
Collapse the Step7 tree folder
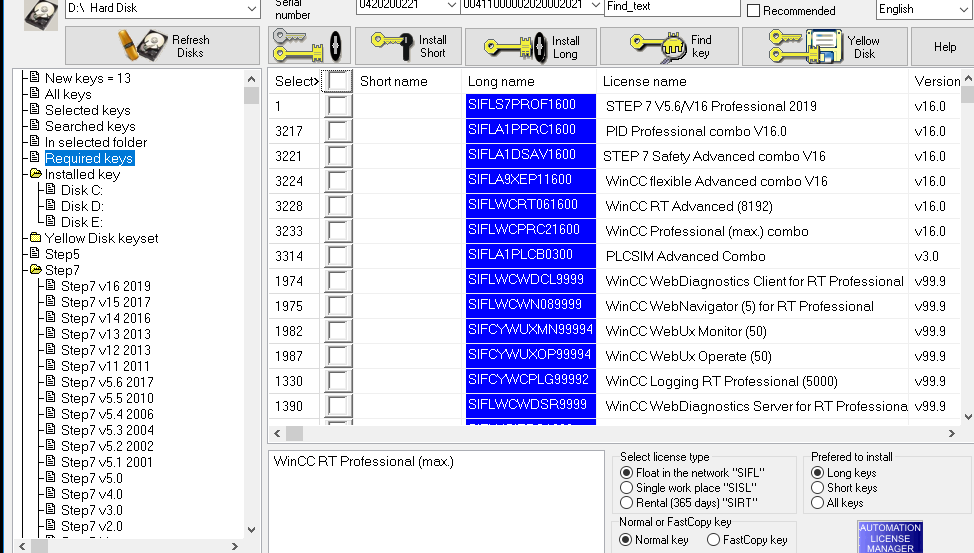tap(35, 270)
